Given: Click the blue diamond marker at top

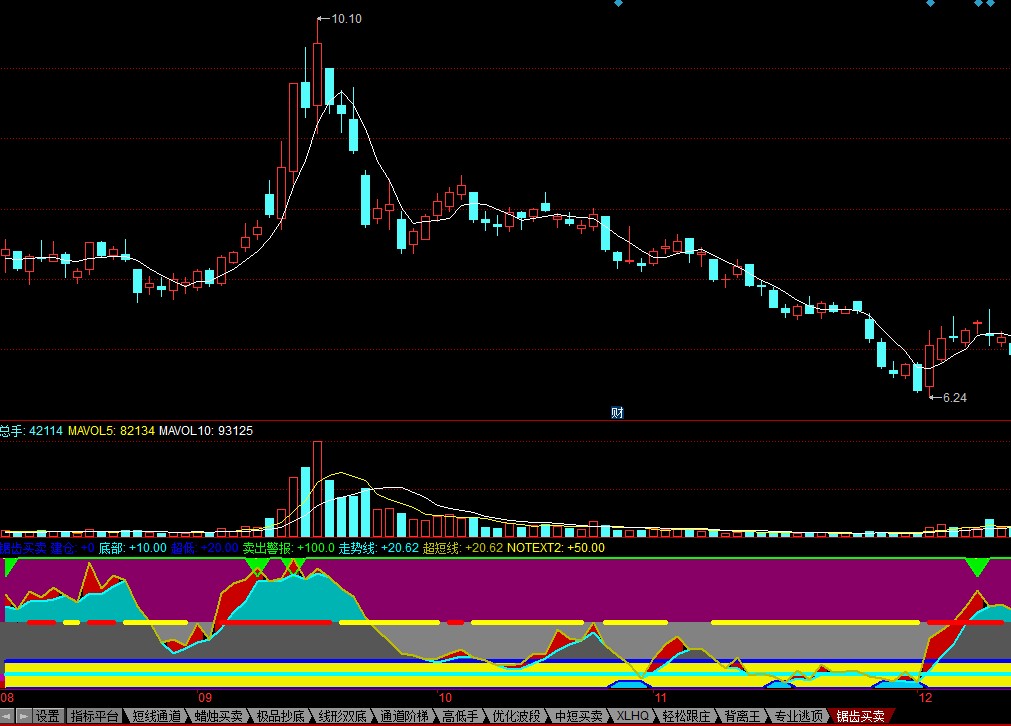Looking at the screenshot, I should [x=618, y=3].
